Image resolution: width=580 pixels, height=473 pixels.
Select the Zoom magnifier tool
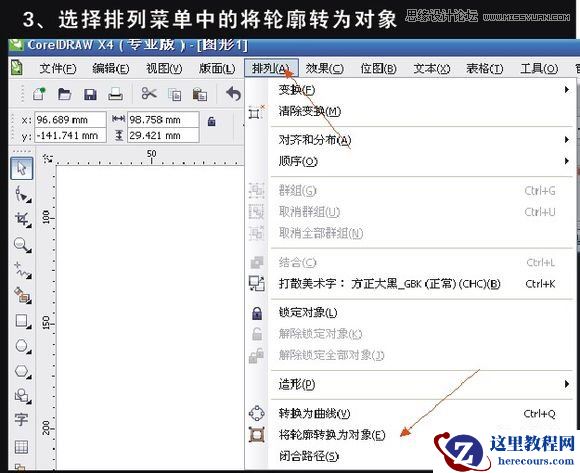pos(22,244)
